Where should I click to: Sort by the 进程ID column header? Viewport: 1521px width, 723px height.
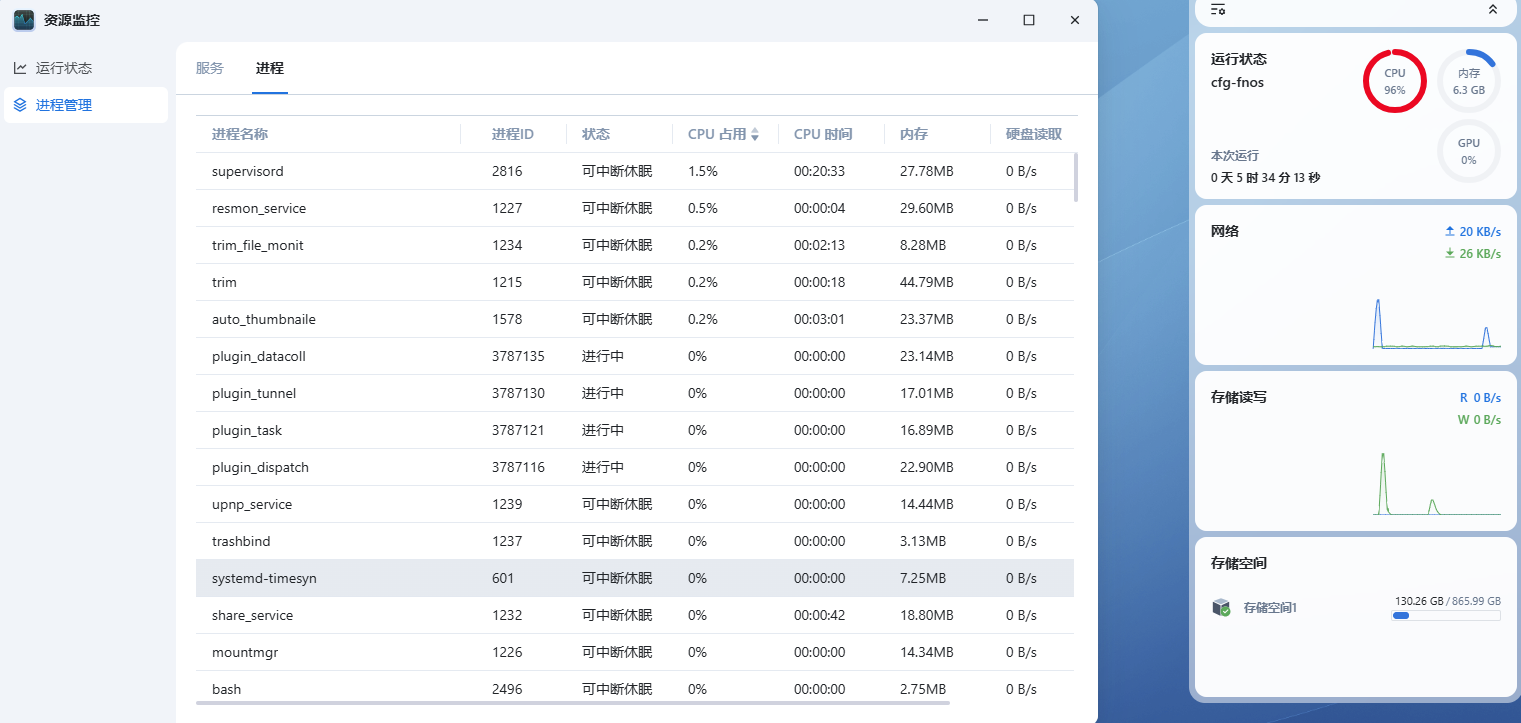click(x=513, y=134)
